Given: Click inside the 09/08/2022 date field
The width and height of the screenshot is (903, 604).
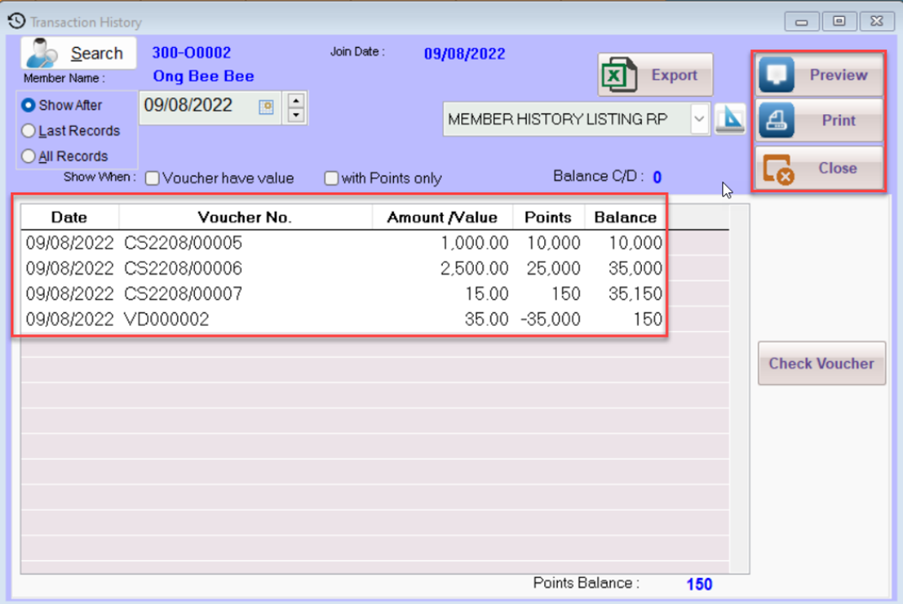Looking at the screenshot, I should [x=195, y=106].
